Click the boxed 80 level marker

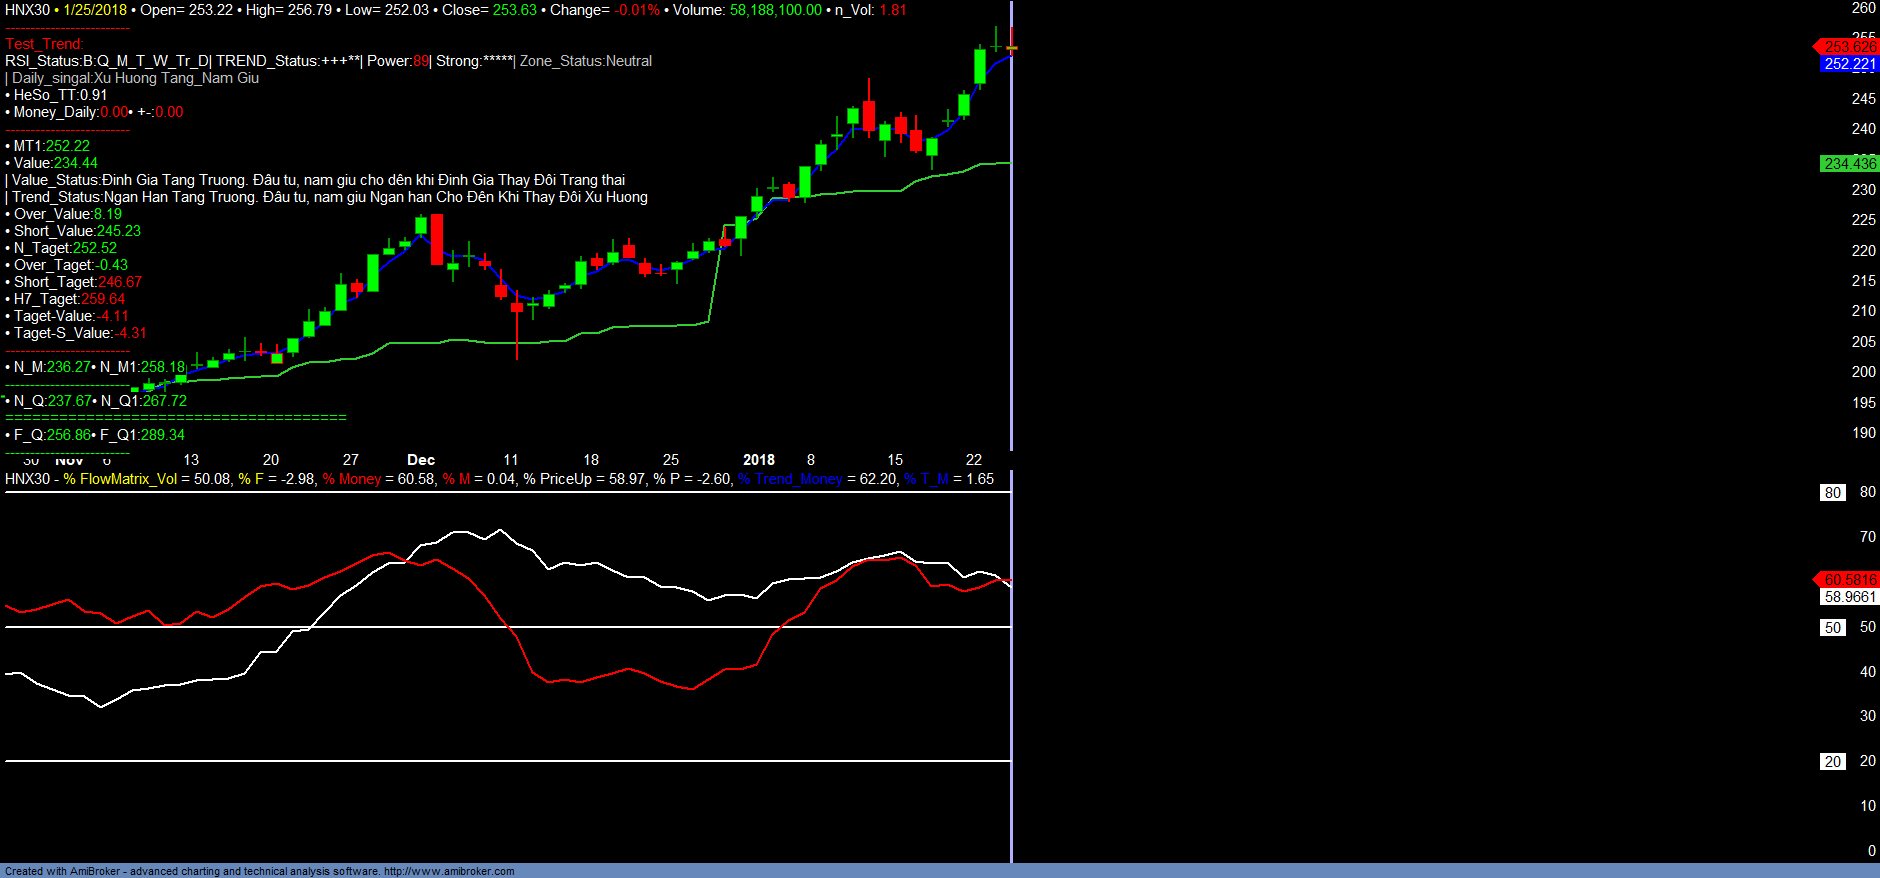(1832, 493)
